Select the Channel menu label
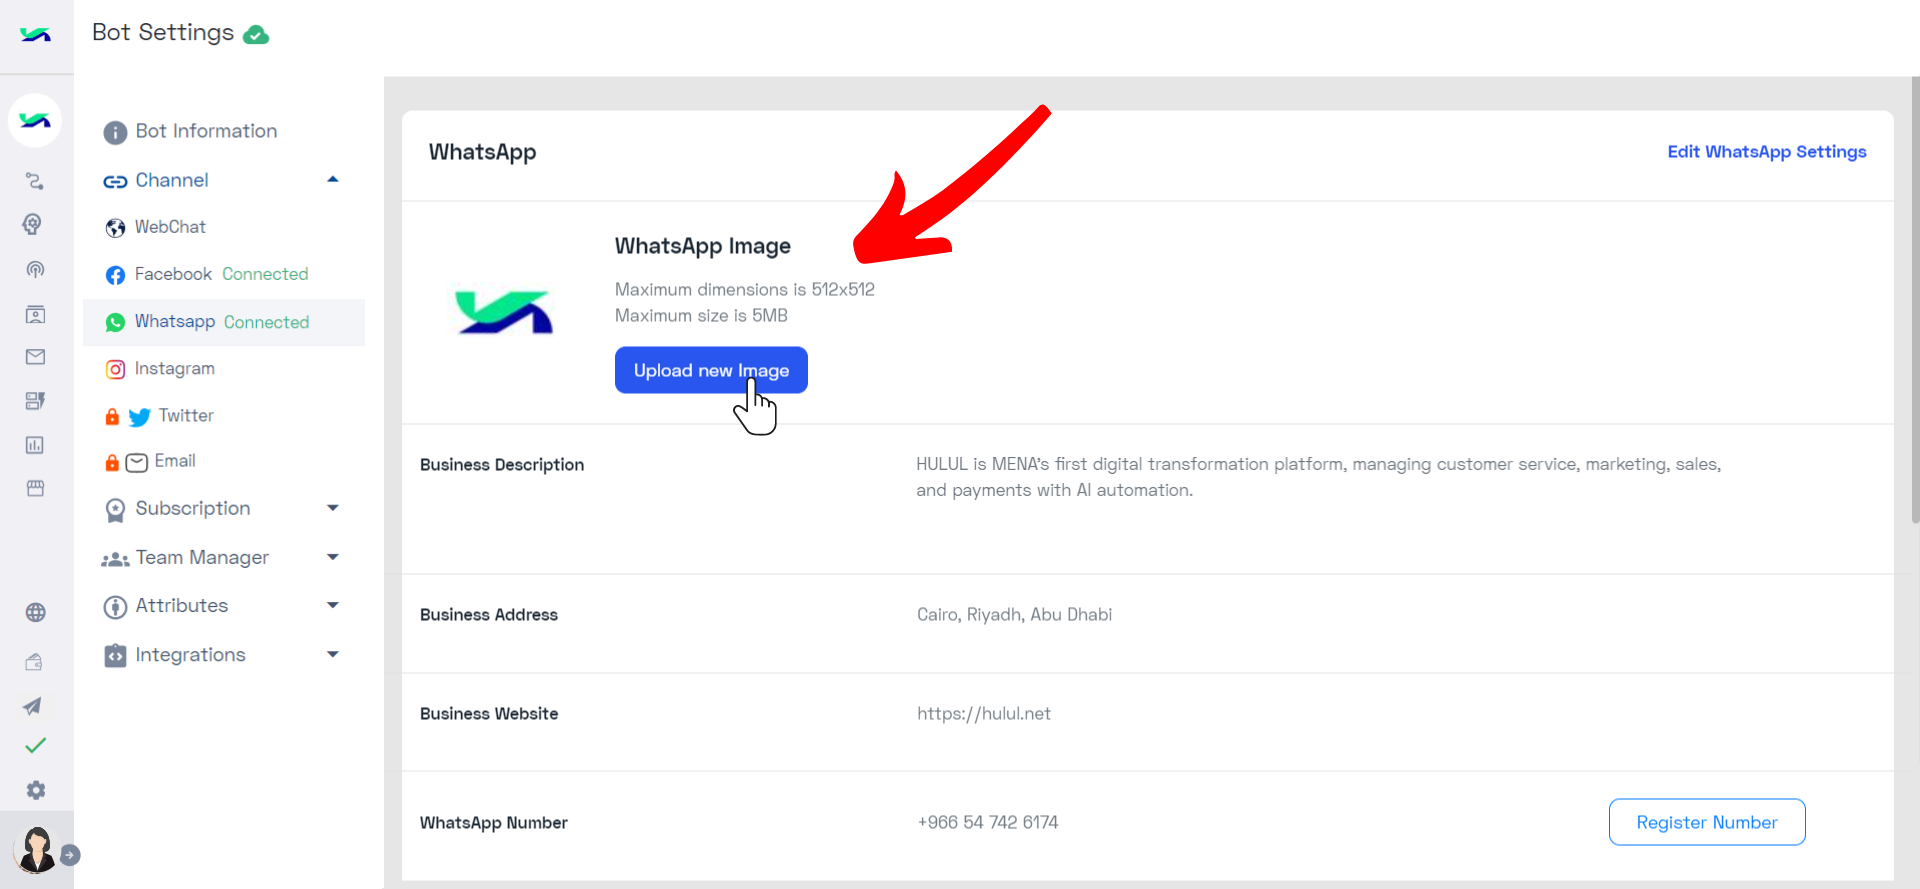Viewport: 1920px width, 889px height. pos(172,180)
